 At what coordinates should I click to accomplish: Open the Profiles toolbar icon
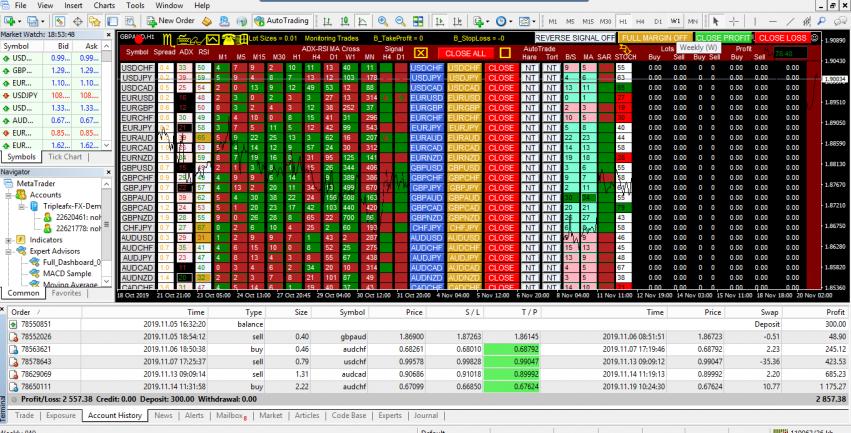coord(35,22)
